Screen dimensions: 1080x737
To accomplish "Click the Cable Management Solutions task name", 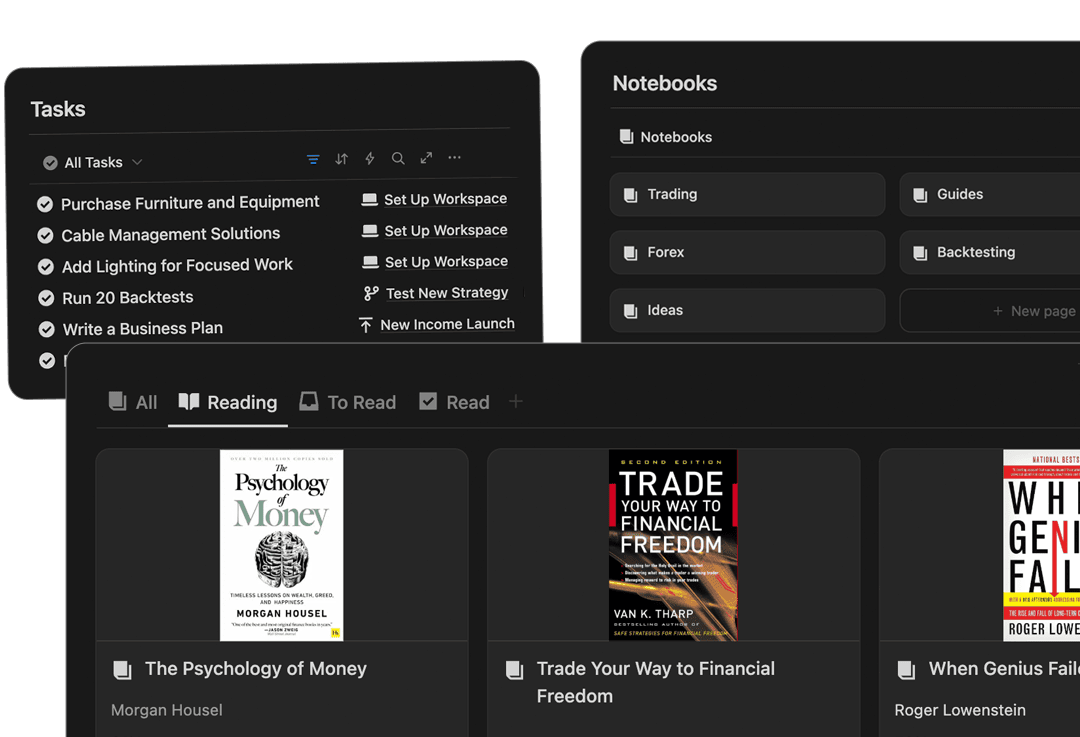I will coord(171,235).
